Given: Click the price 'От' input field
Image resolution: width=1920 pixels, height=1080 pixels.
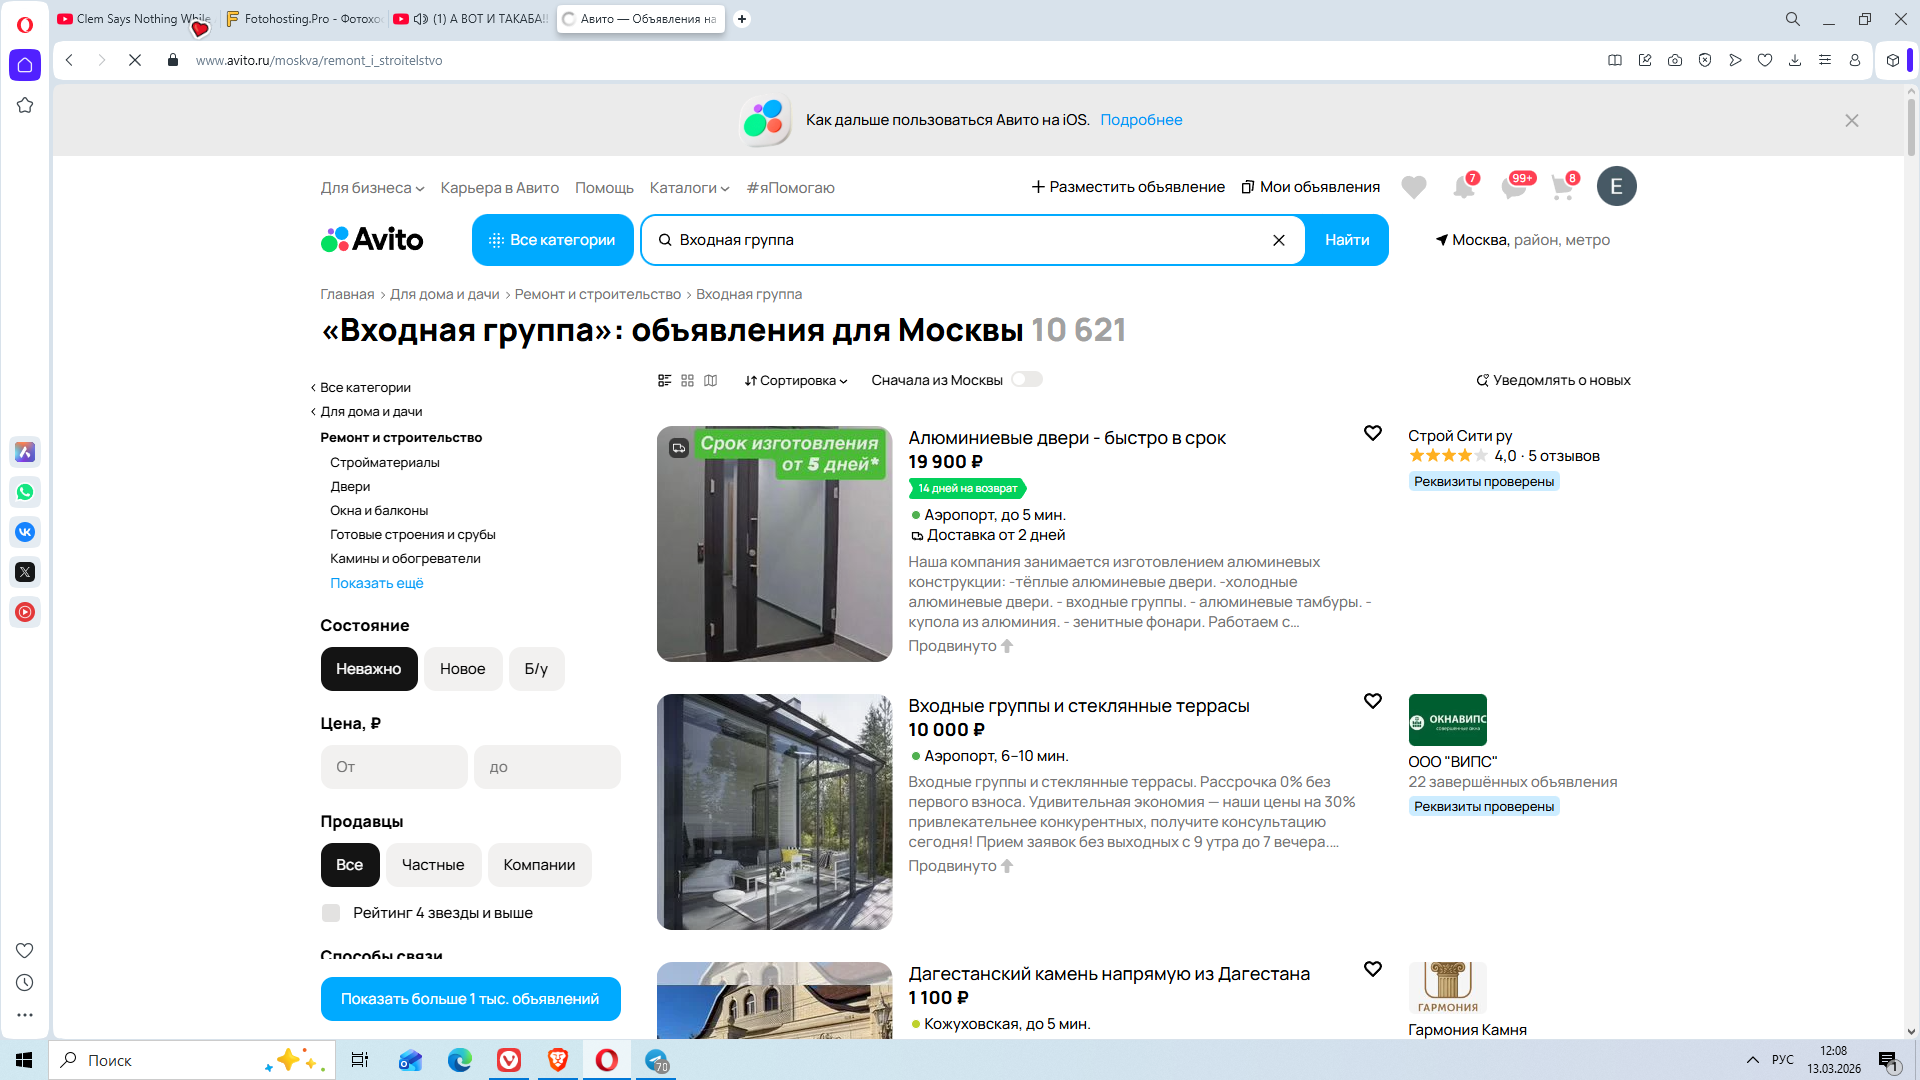Looking at the screenshot, I should (394, 767).
